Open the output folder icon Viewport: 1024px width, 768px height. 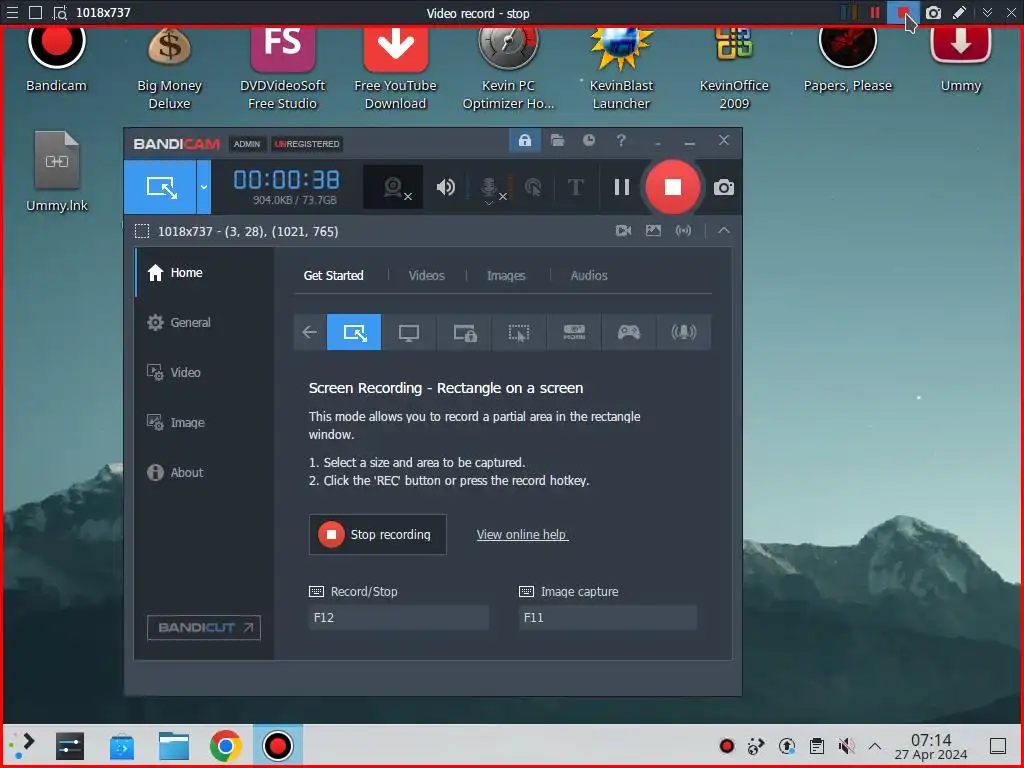pyautogui.click(x=557, y=140)
